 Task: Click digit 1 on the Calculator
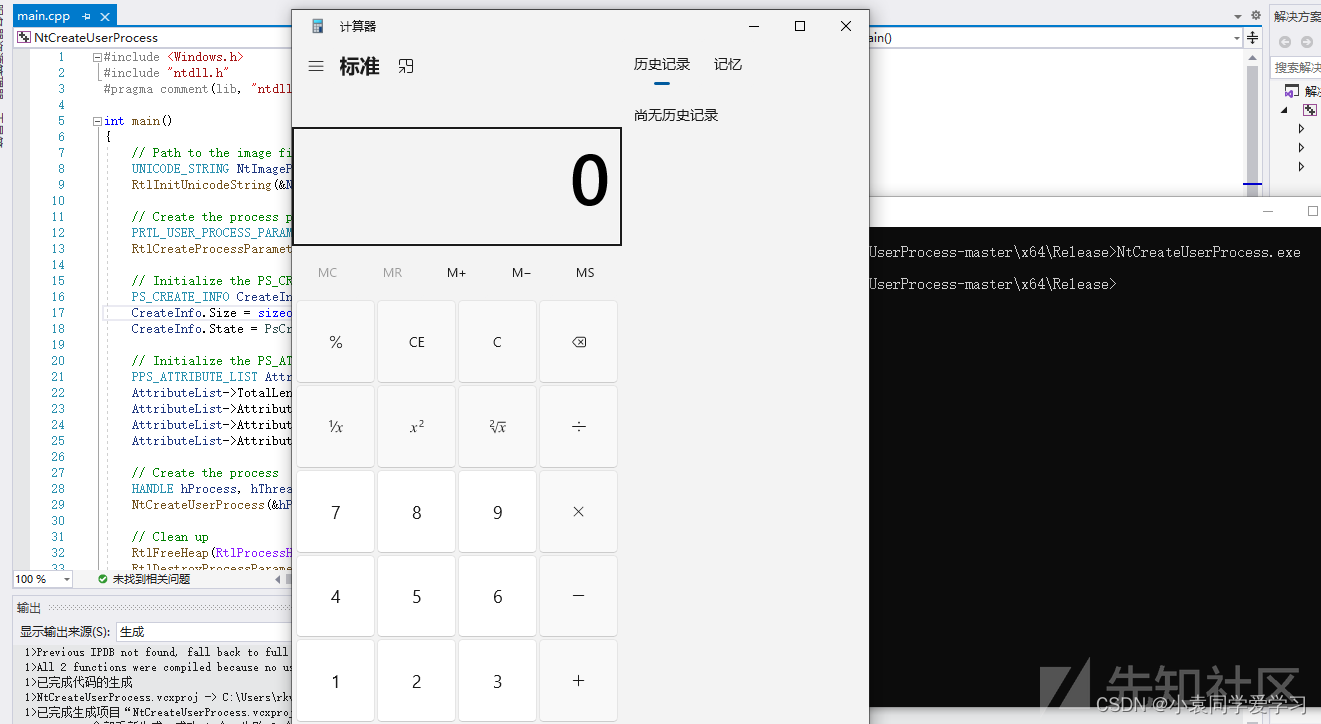tap(336, 681)
